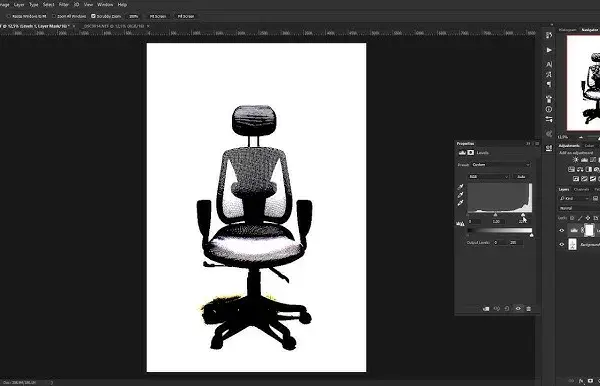Open the Type menu
Image resolution: width=600 pixels, height=386 pixels.
34,5
